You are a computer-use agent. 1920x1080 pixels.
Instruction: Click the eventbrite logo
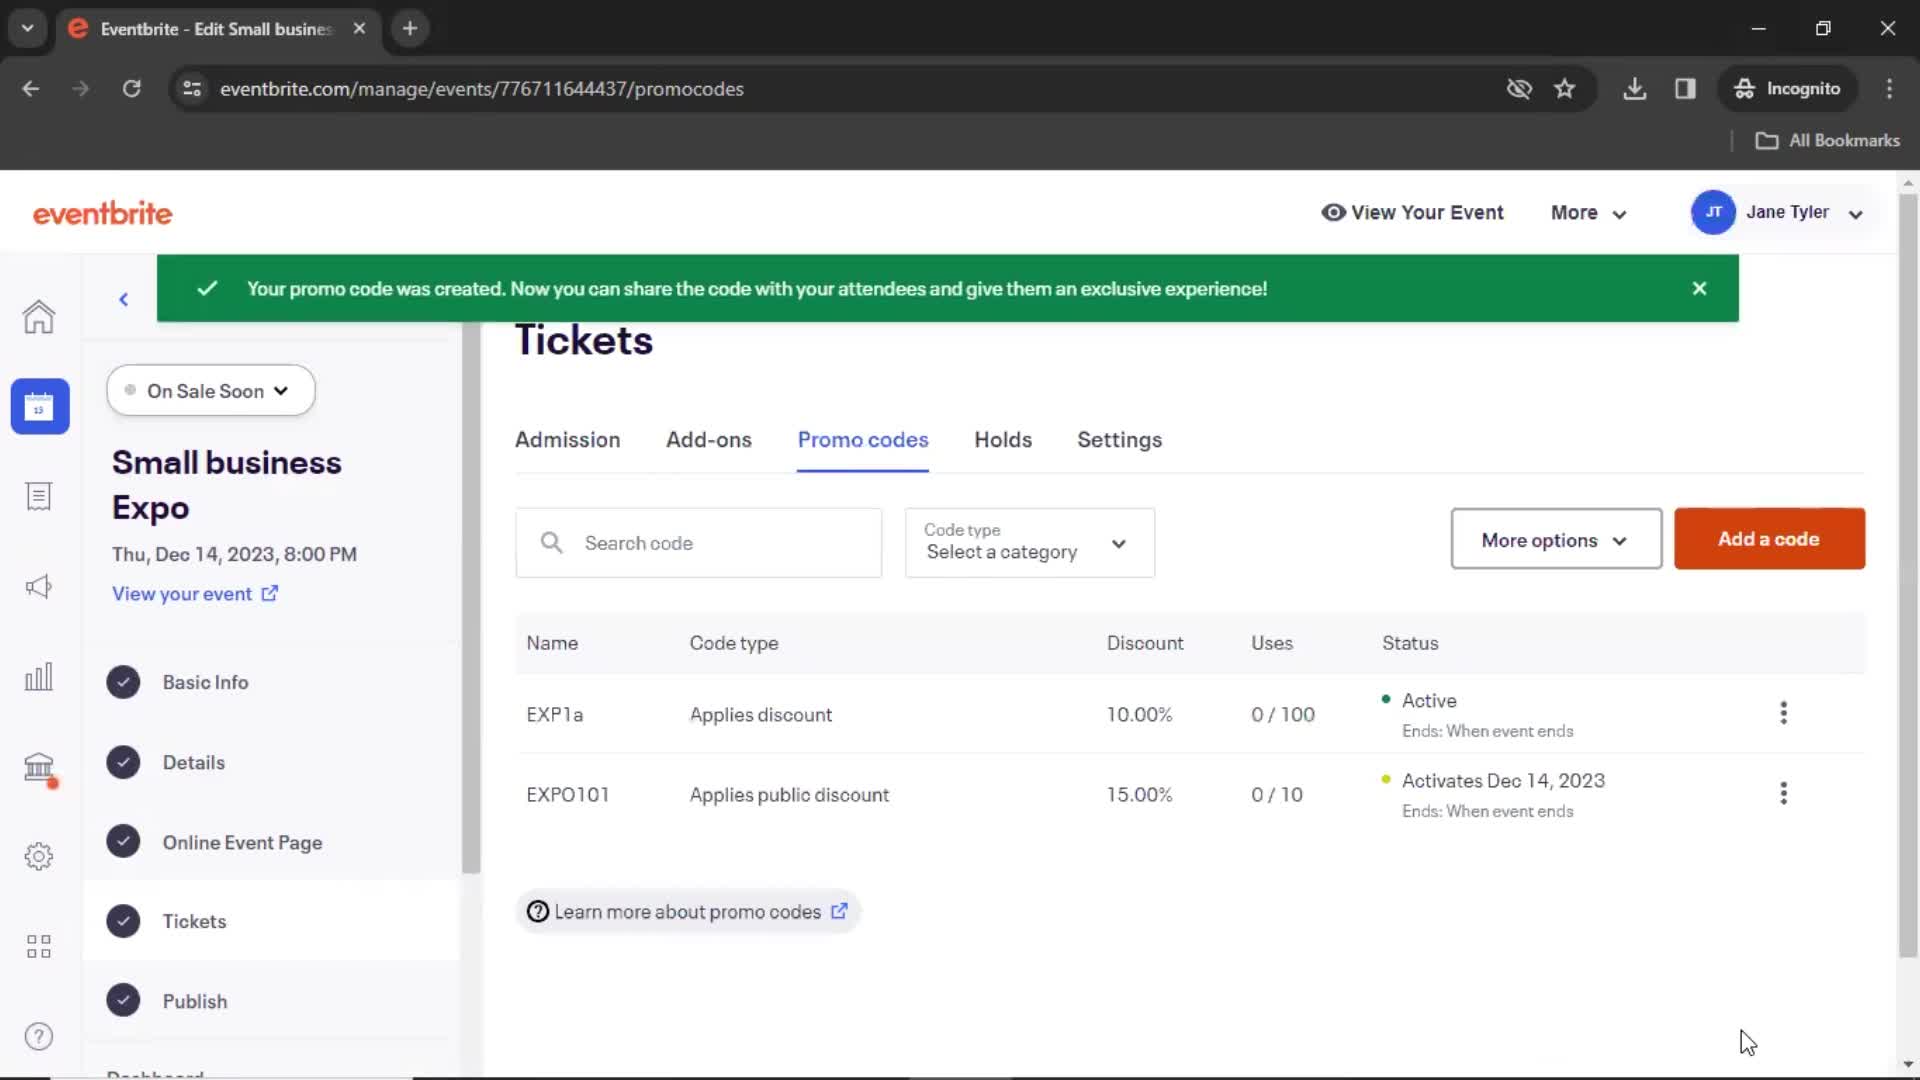tap(102, 213)
